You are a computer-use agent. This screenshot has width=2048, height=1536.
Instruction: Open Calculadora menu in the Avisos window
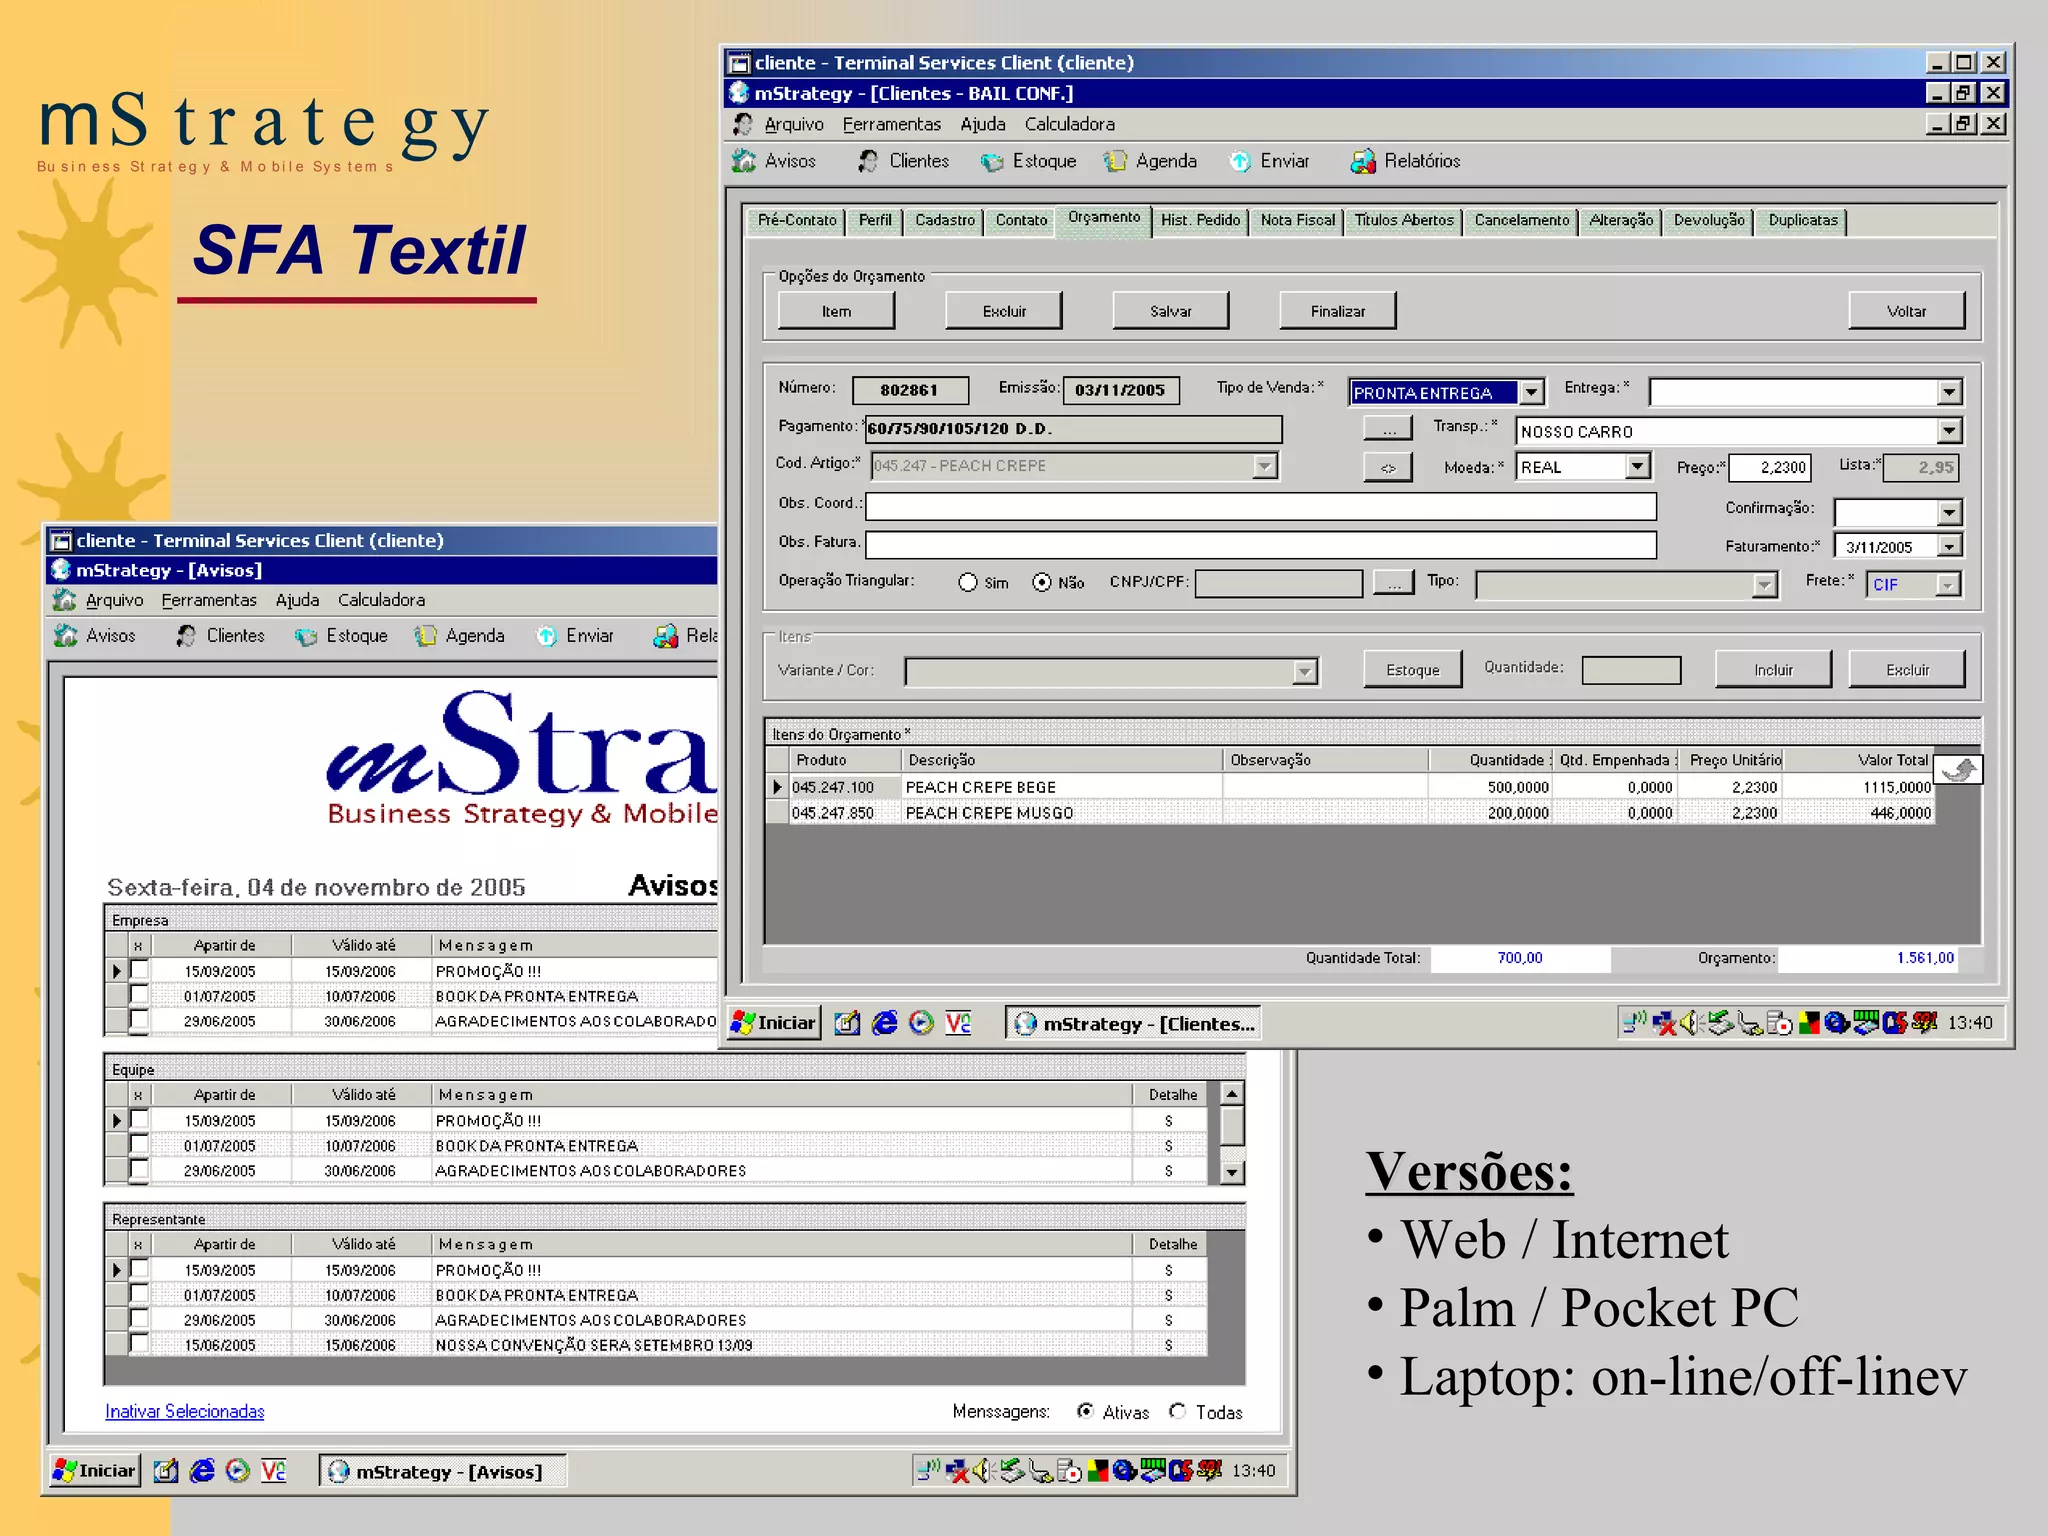(x=381, y=600)
